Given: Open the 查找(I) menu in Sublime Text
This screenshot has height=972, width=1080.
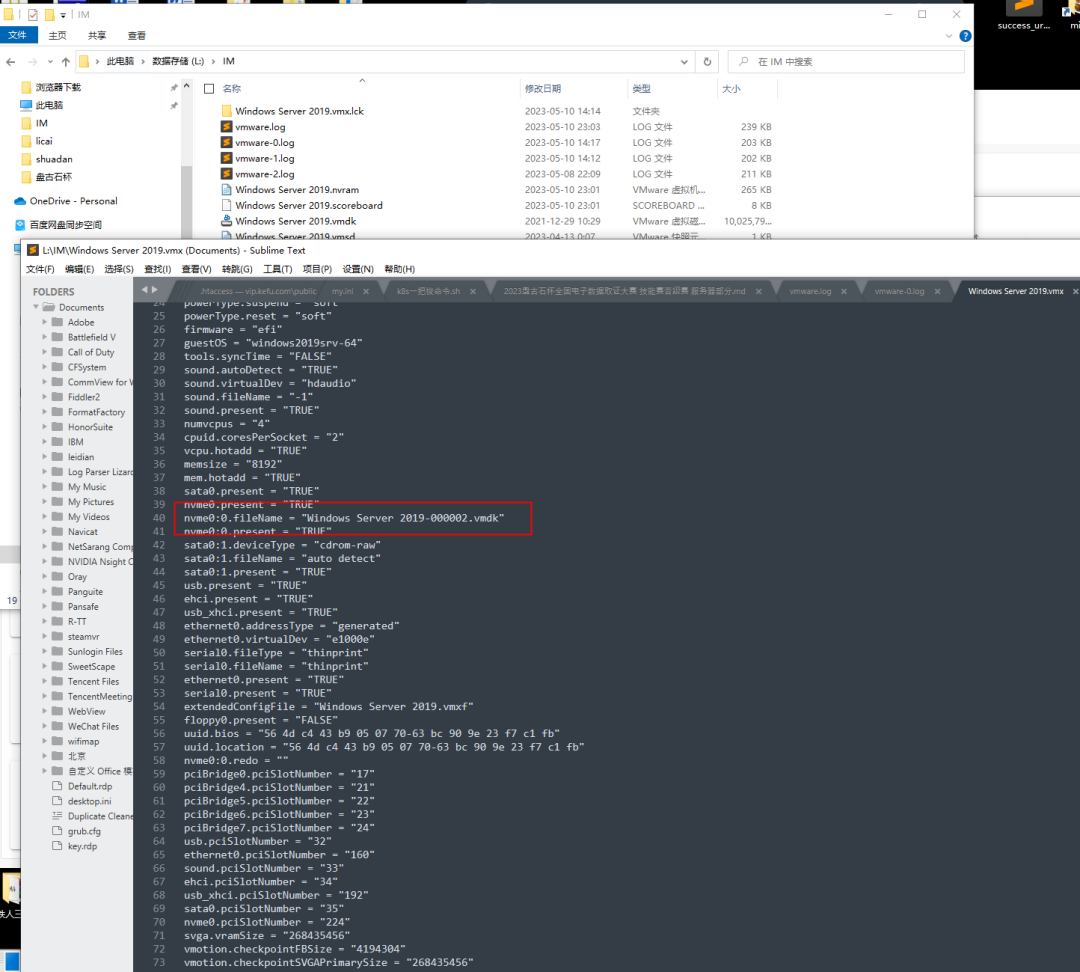Looking at the screenshot, I should (158, 269).
